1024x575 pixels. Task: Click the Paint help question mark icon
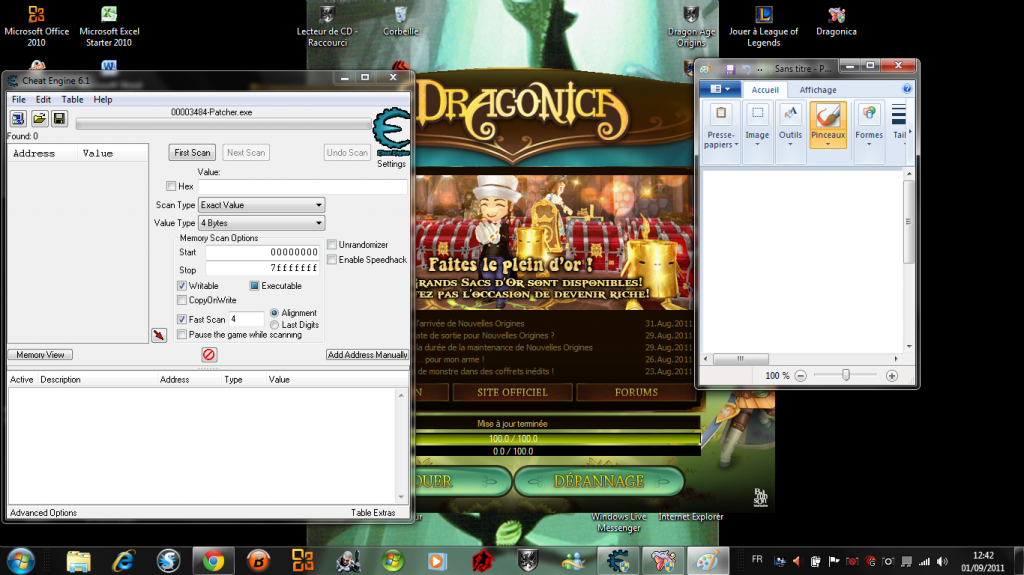point(906,89)
